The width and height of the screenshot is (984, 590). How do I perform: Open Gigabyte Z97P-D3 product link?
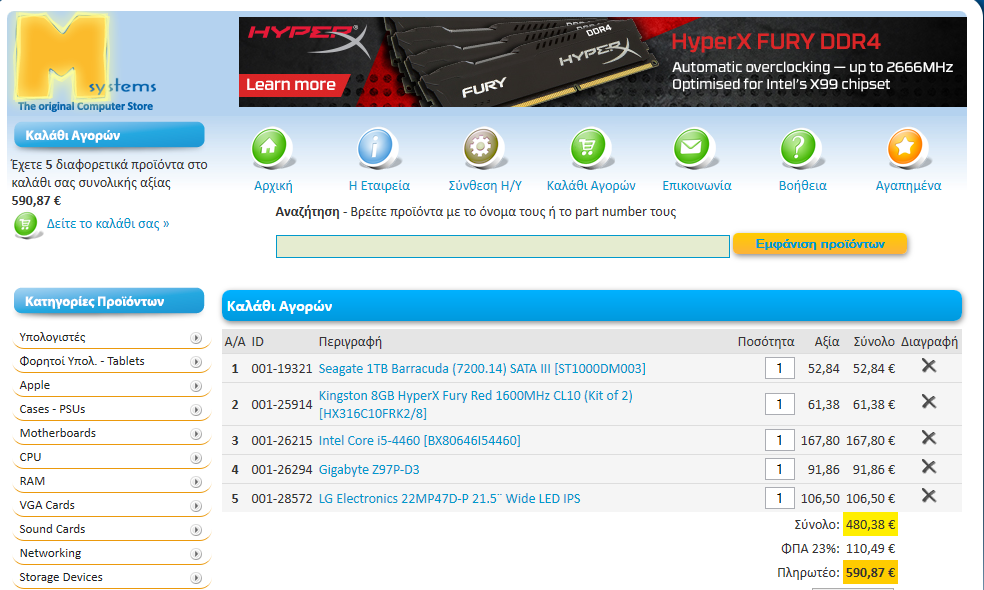(x=369, y=469)
